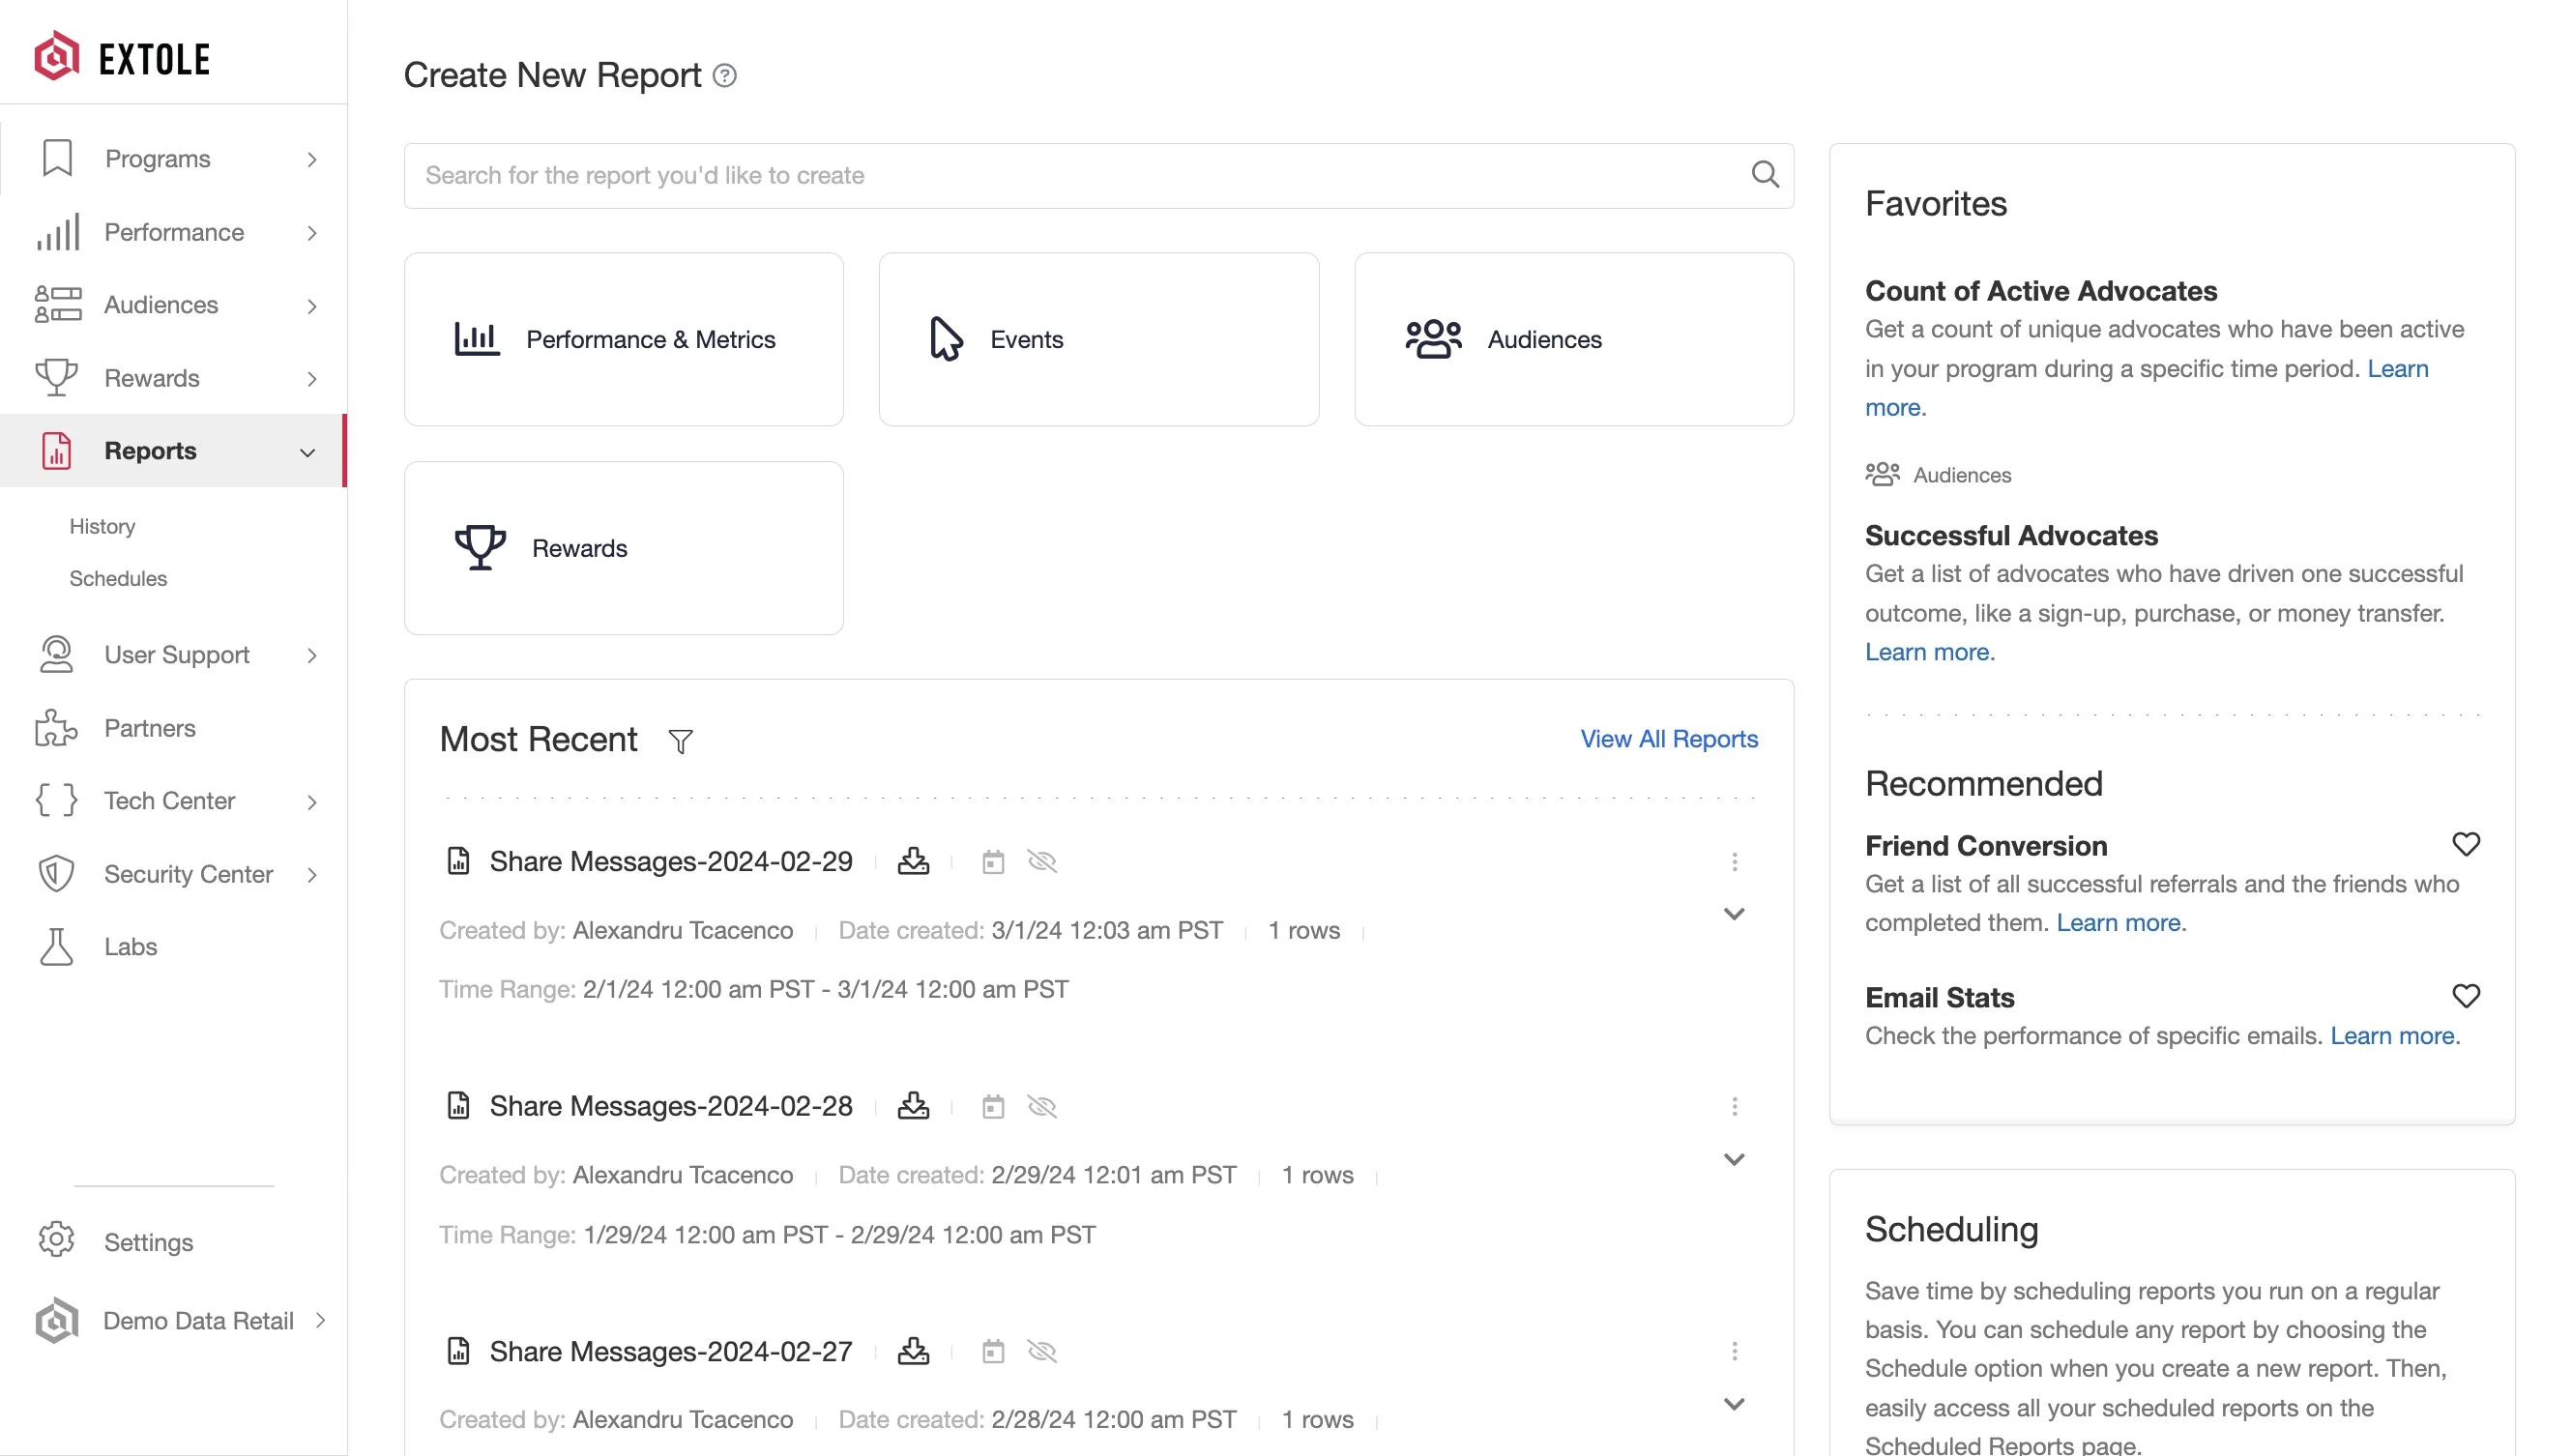Expand the Programs menu chevron
This screenshot has height=1456, width=2572.
click(312, 160)
